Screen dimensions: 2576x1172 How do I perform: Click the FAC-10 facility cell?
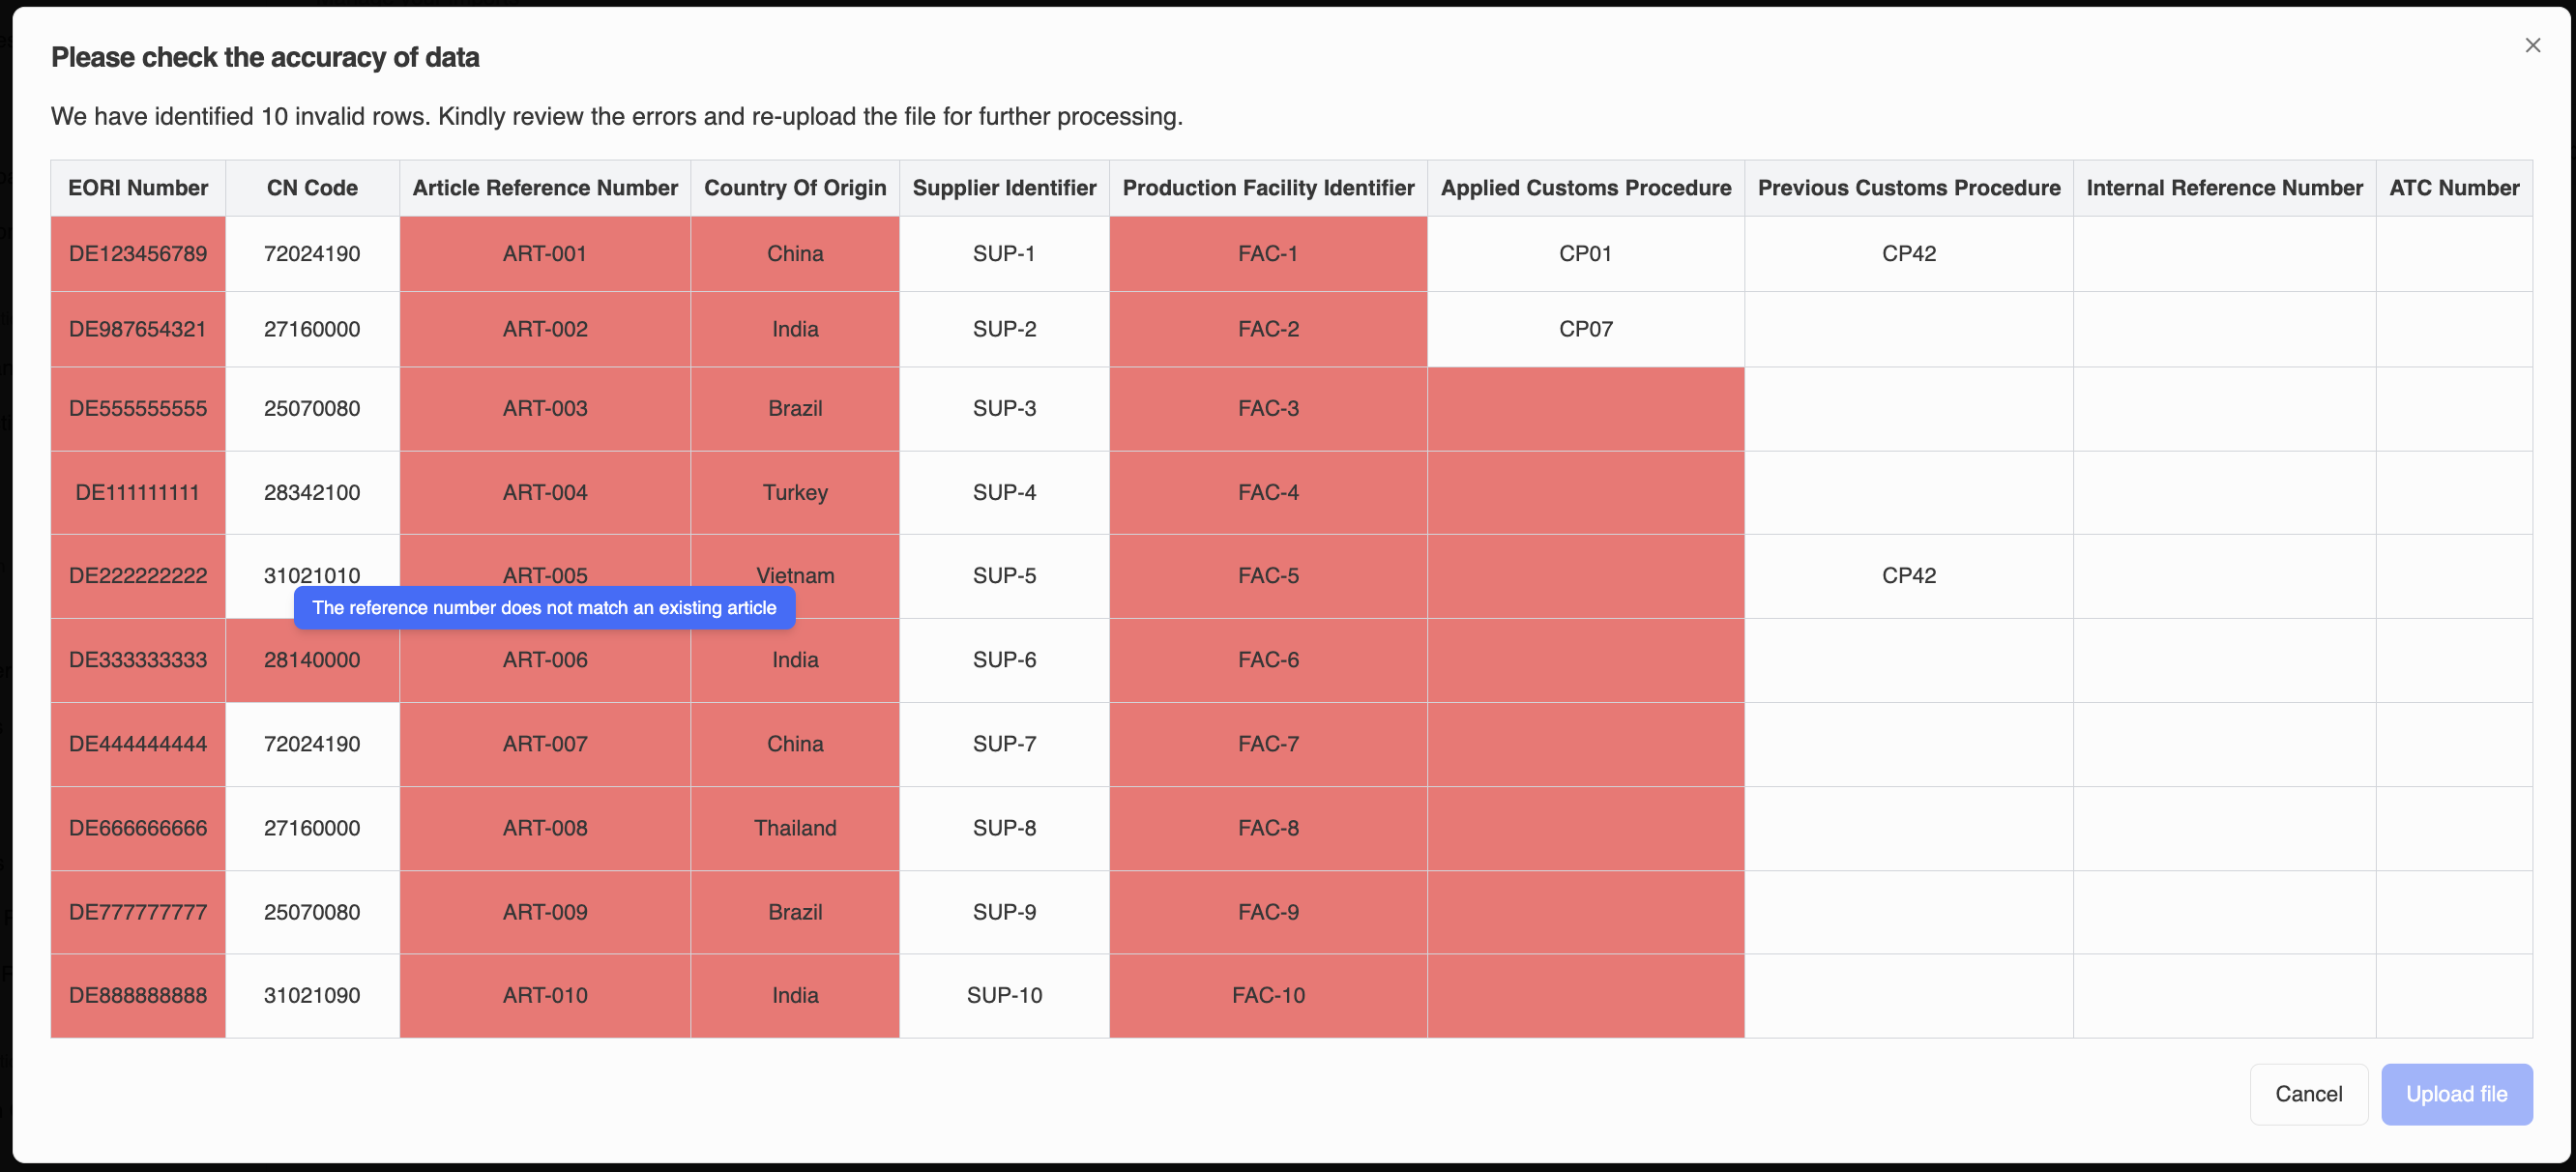point(1268,996)
